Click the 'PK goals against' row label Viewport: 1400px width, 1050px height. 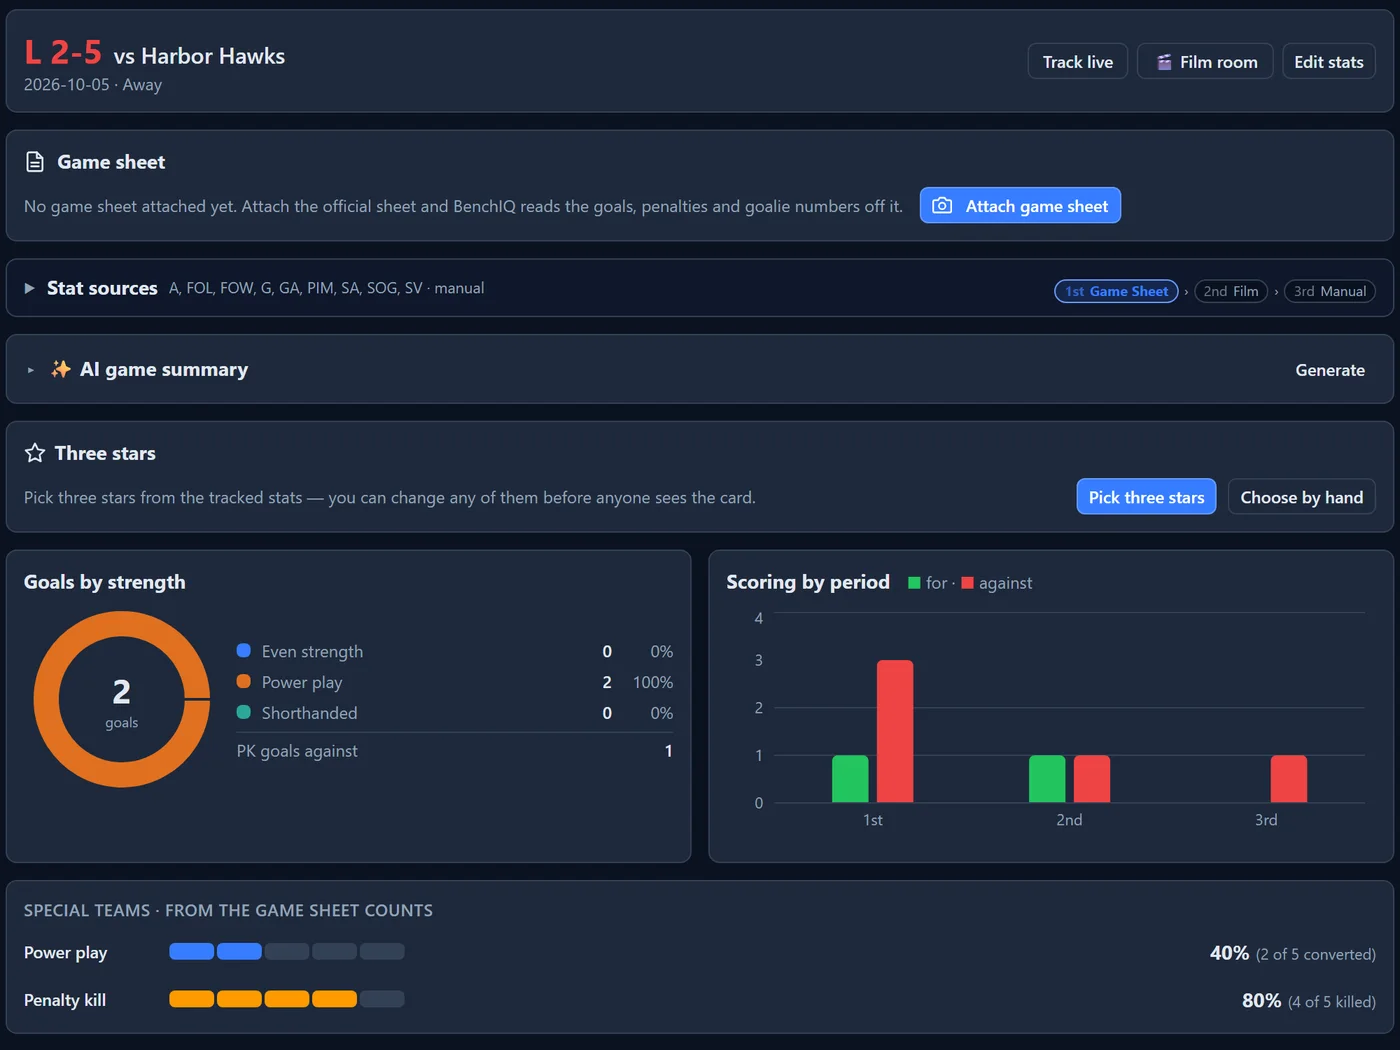click(x=297, y=751)
